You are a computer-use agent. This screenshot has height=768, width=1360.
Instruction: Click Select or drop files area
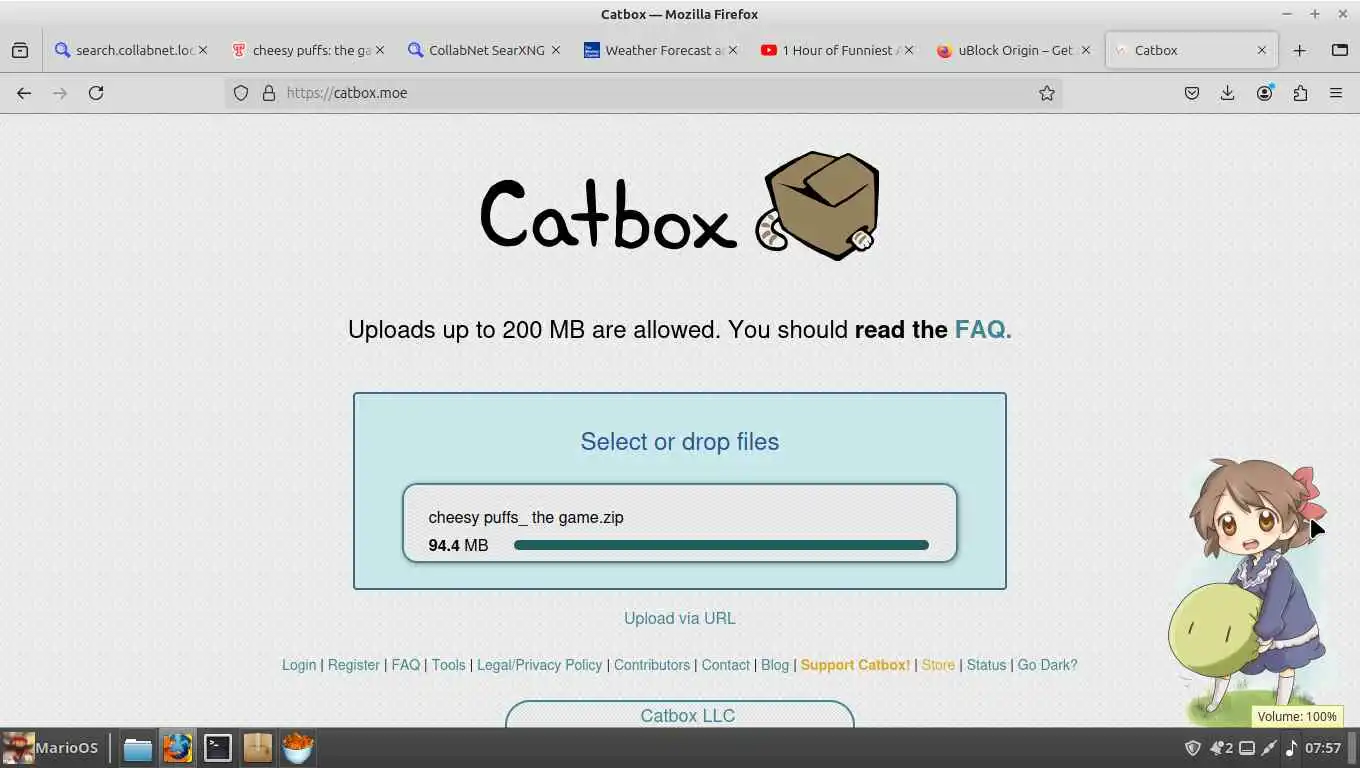pos(680,442)
